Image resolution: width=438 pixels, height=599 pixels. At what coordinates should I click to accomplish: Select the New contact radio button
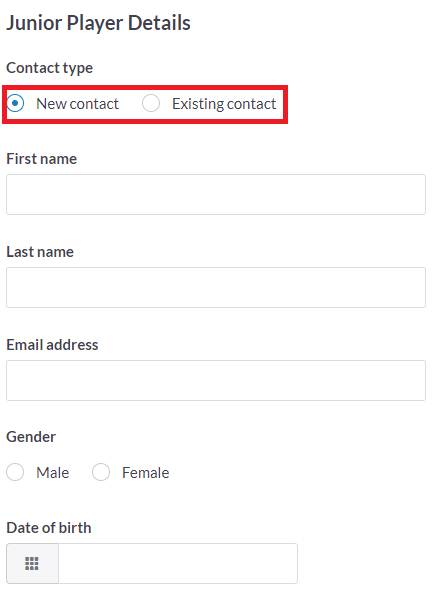(x=15, y=103)
